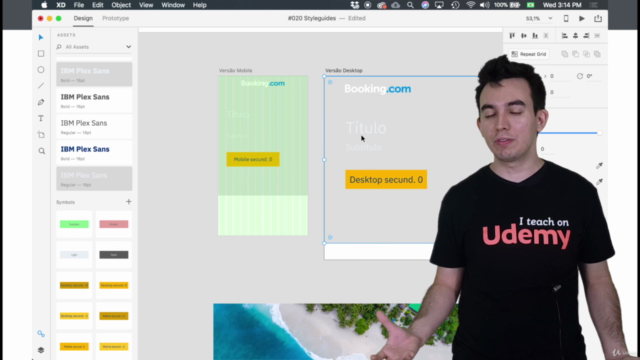Click the mobile device preview icon
The width and height of the screenshot is (640, 360).
566,18
